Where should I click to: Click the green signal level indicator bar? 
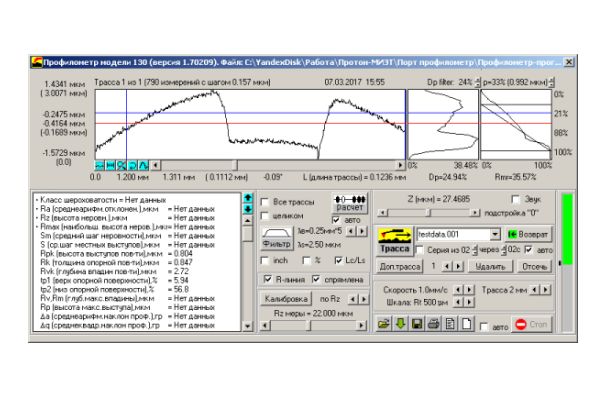click(x=567, y=229)
